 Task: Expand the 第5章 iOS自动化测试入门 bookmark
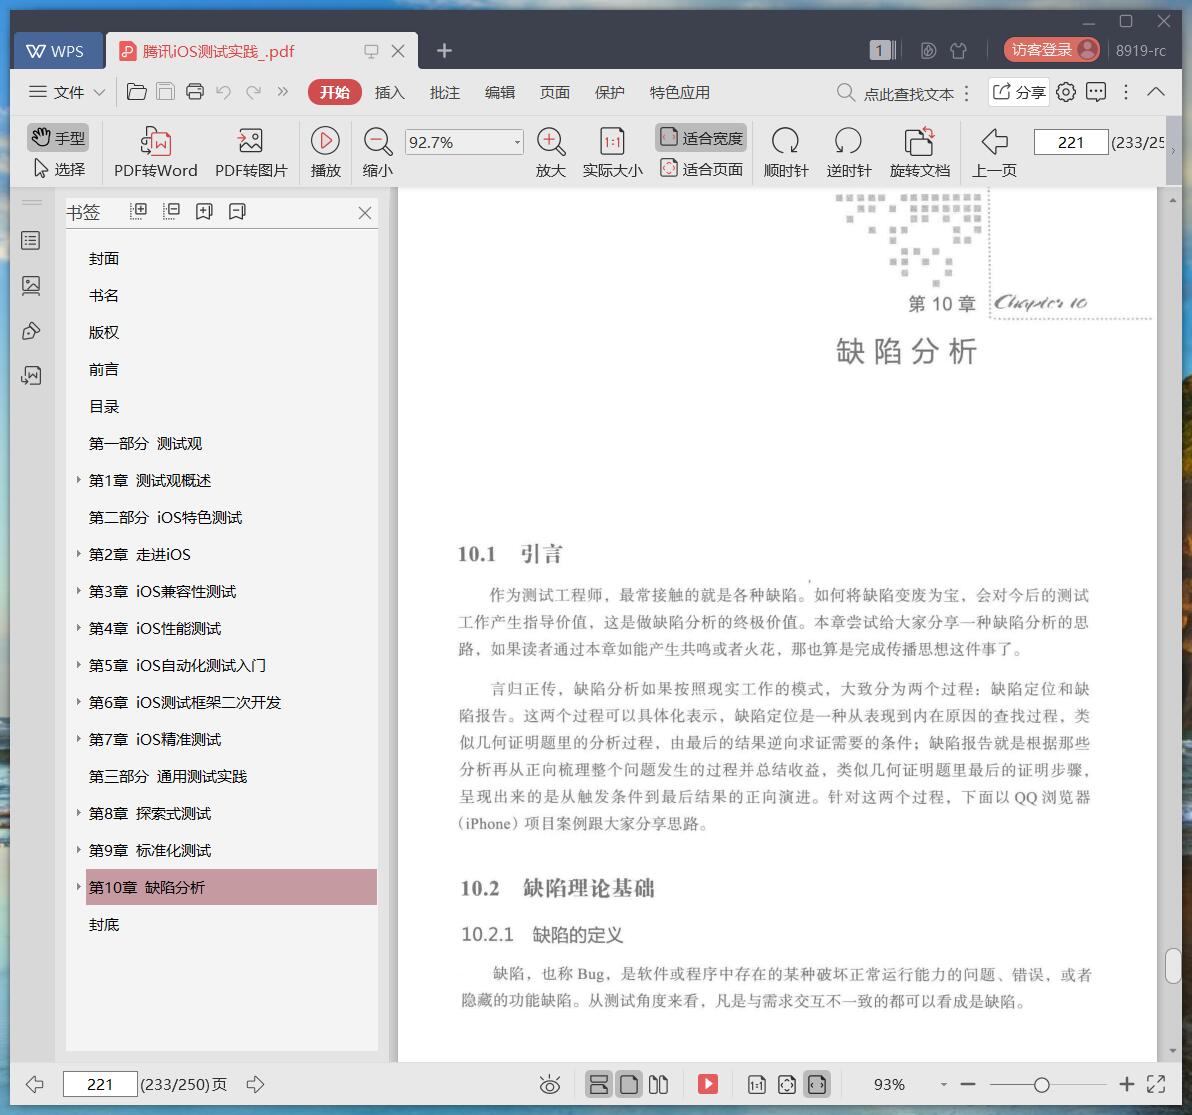pyautogui.click(x=78, y=665)
